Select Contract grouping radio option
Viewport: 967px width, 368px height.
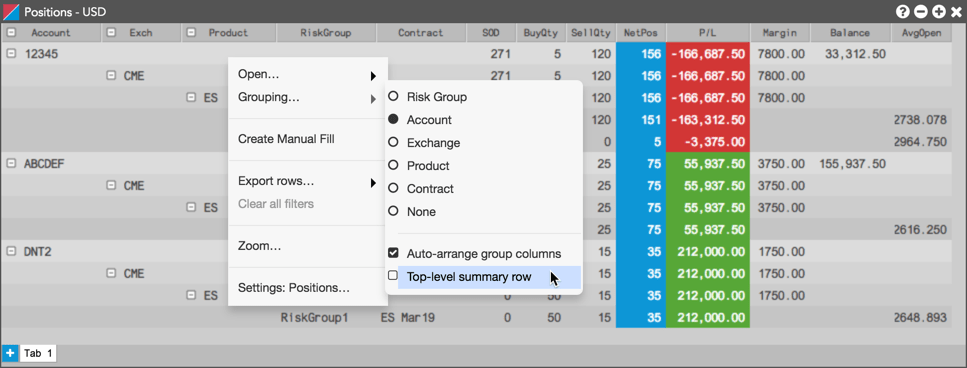[393, 189]
